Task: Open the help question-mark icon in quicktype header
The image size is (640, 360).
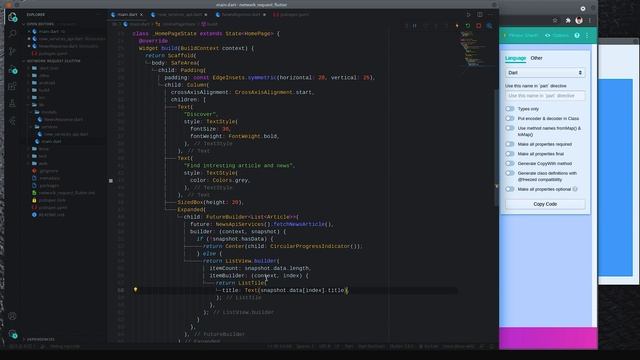Action: (x=577, y=36)
